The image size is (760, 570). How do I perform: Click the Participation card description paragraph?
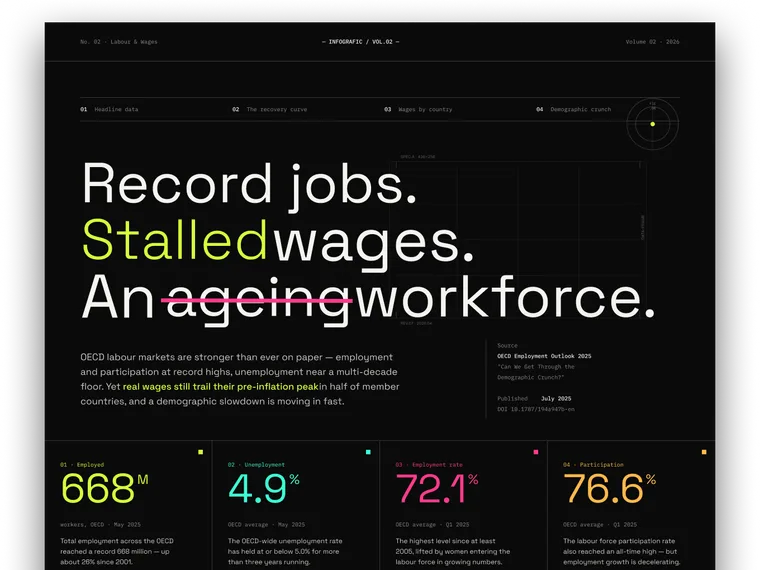[621, 552]
